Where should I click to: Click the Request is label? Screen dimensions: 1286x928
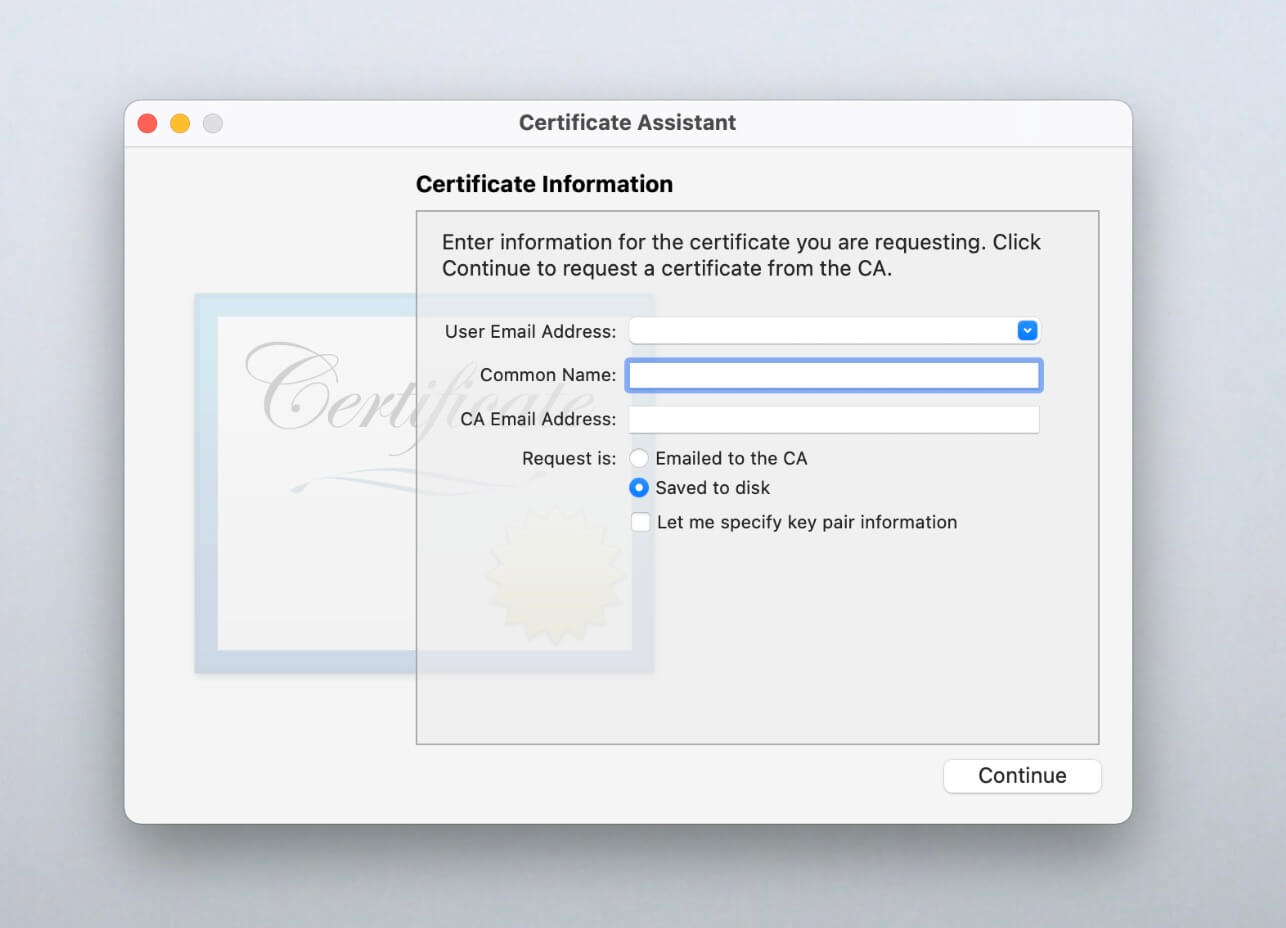tap(569, 459)
